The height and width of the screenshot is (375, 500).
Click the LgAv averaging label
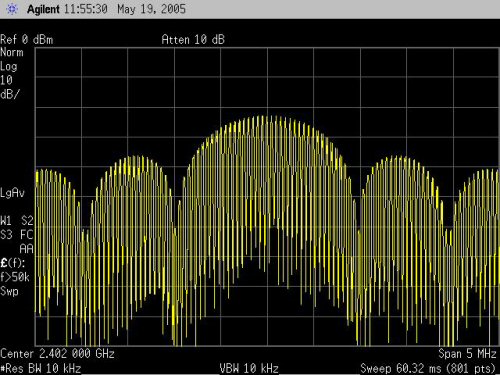click(13, 193)
